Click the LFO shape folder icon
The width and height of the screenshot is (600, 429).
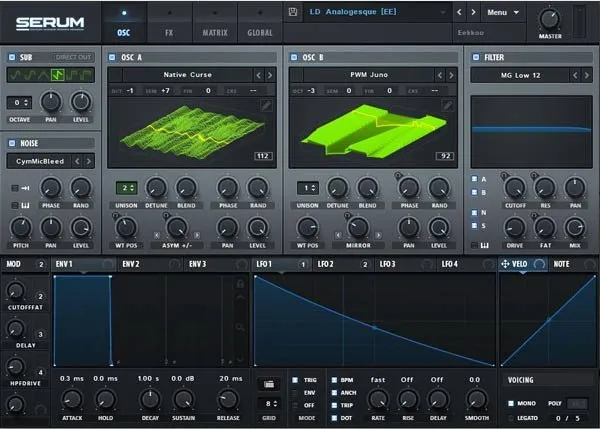(269, 384)
